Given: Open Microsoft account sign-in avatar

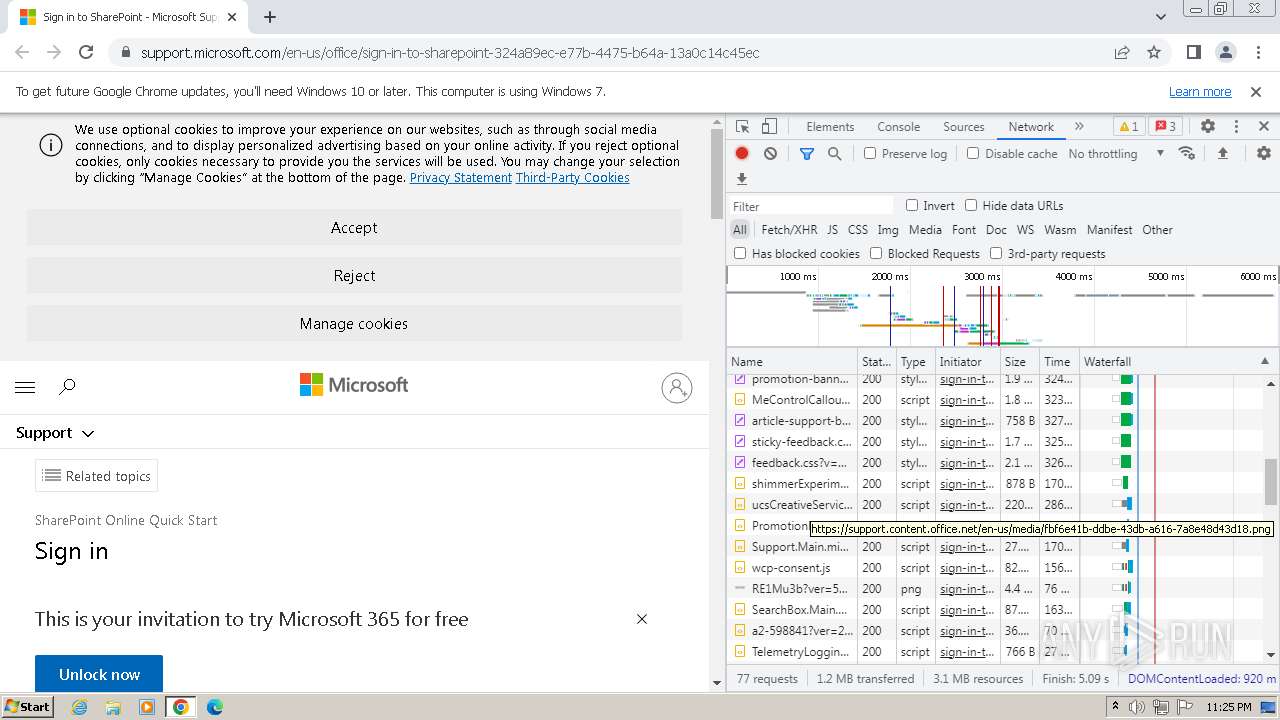Looking at the screenshot, I should click(677, 388).
